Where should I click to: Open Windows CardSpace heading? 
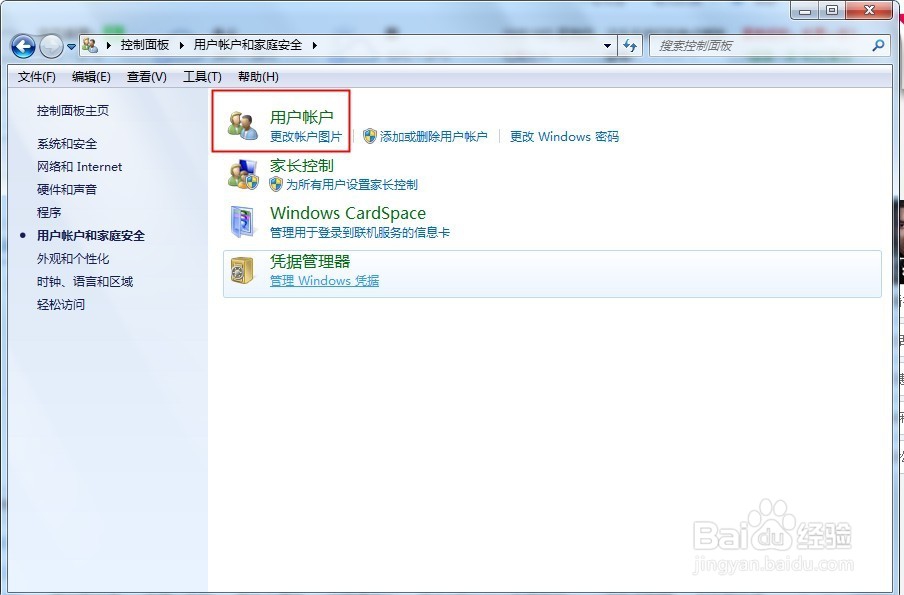pos(348,213)
